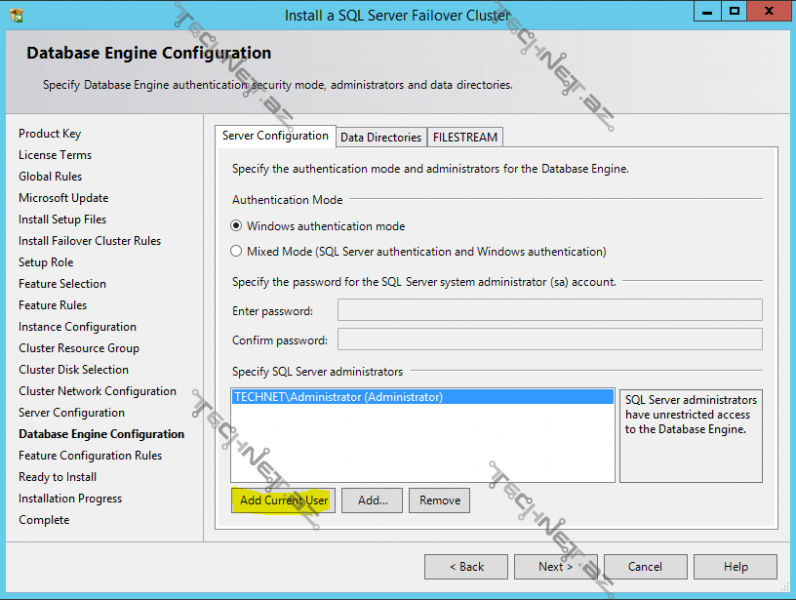Select the Server Configuration tab
796x600 pixels.
tap(275, 136)
